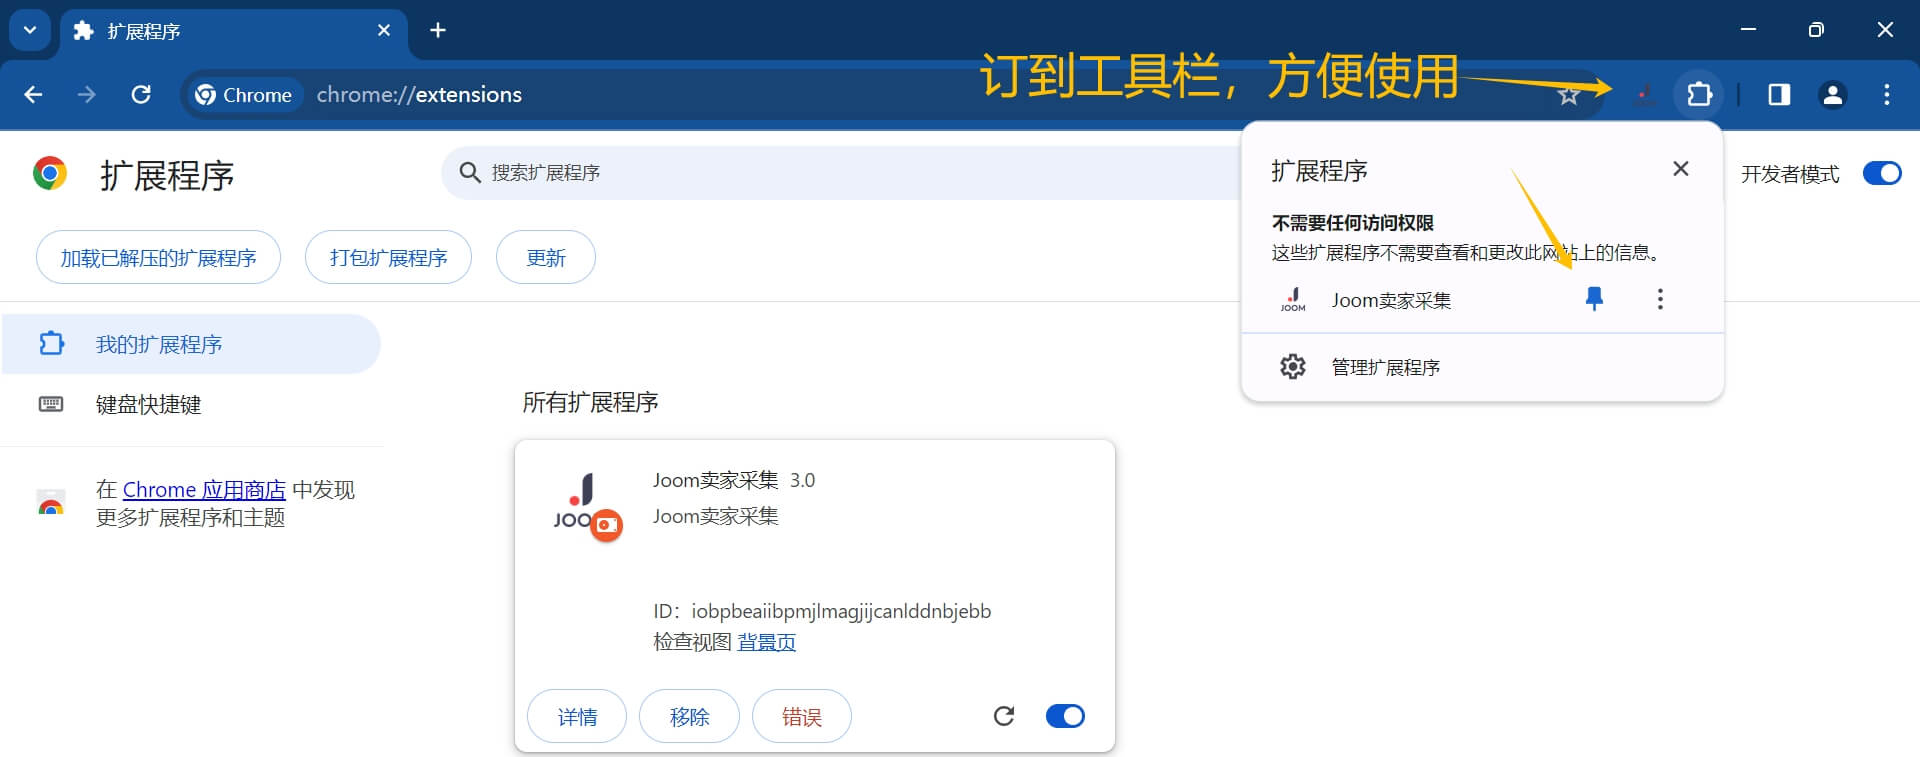1920x757 pixels.
Task: Restore down the Chrome window
Action: (x=1816, y=30)
